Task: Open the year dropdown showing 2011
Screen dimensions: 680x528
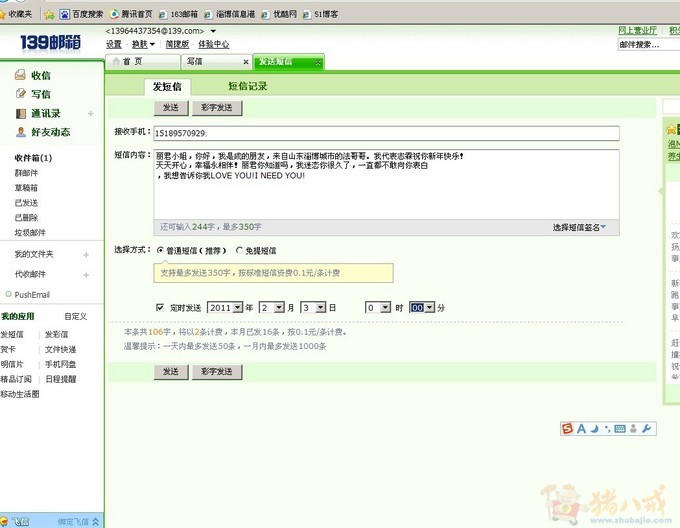Action: pos(238,308)
